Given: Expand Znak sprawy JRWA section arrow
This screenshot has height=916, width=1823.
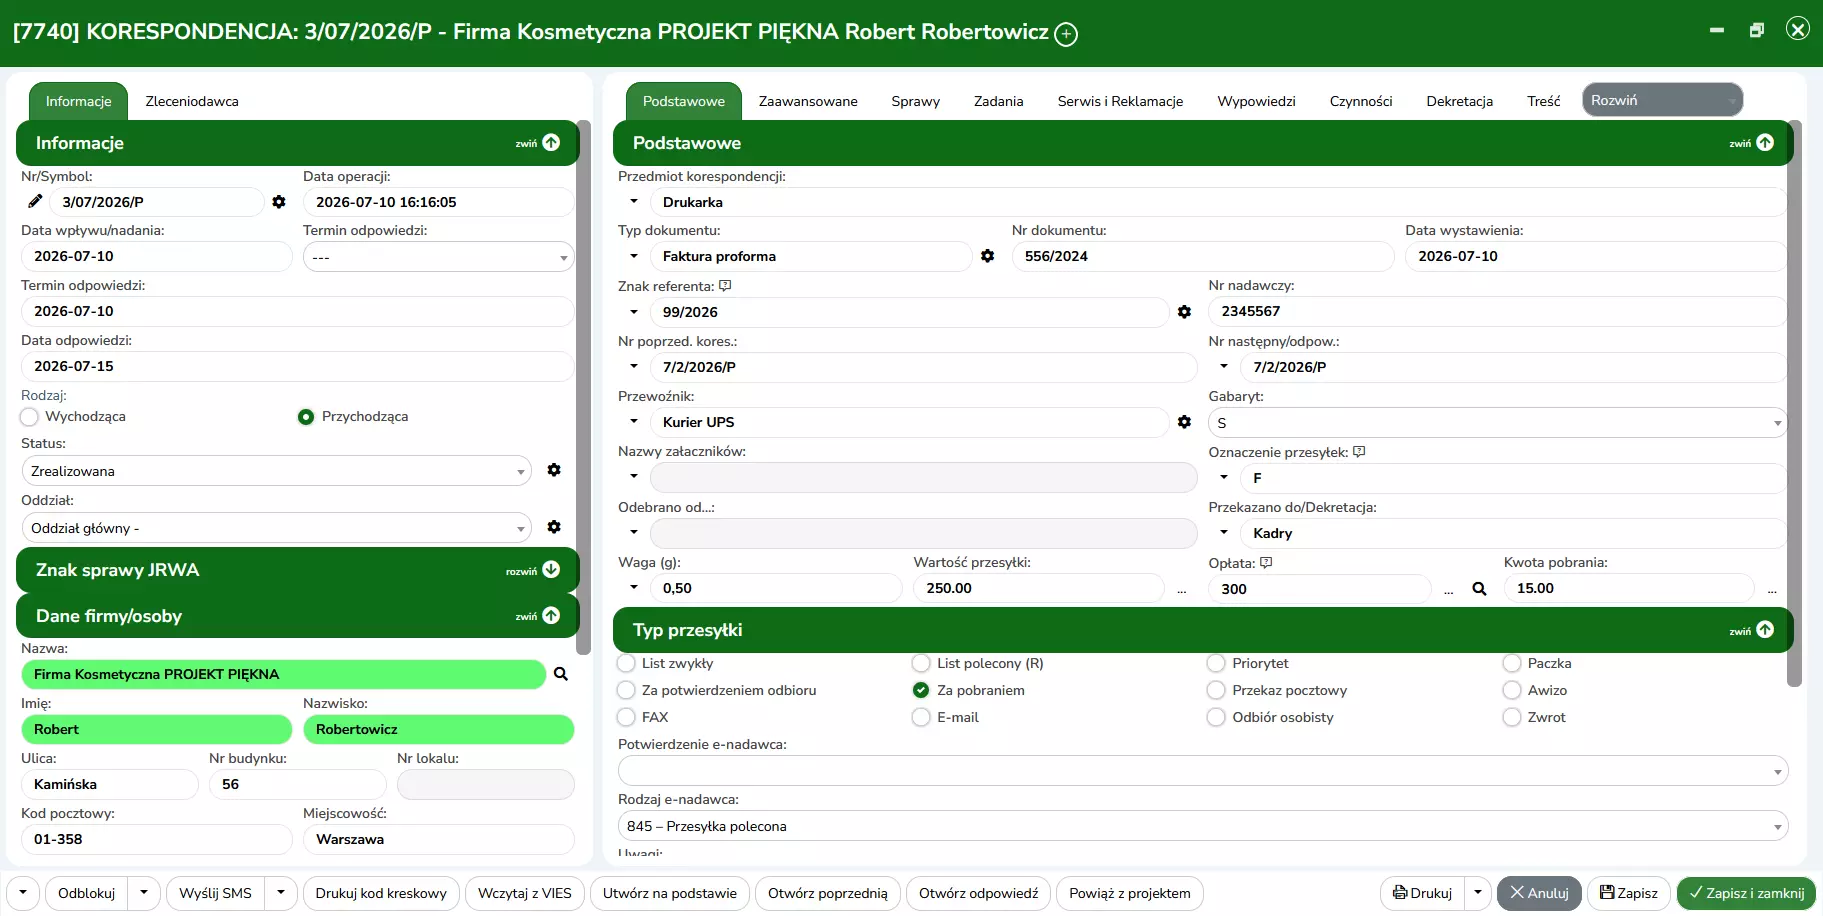Looking at the screenshot, I should (551, 570).
